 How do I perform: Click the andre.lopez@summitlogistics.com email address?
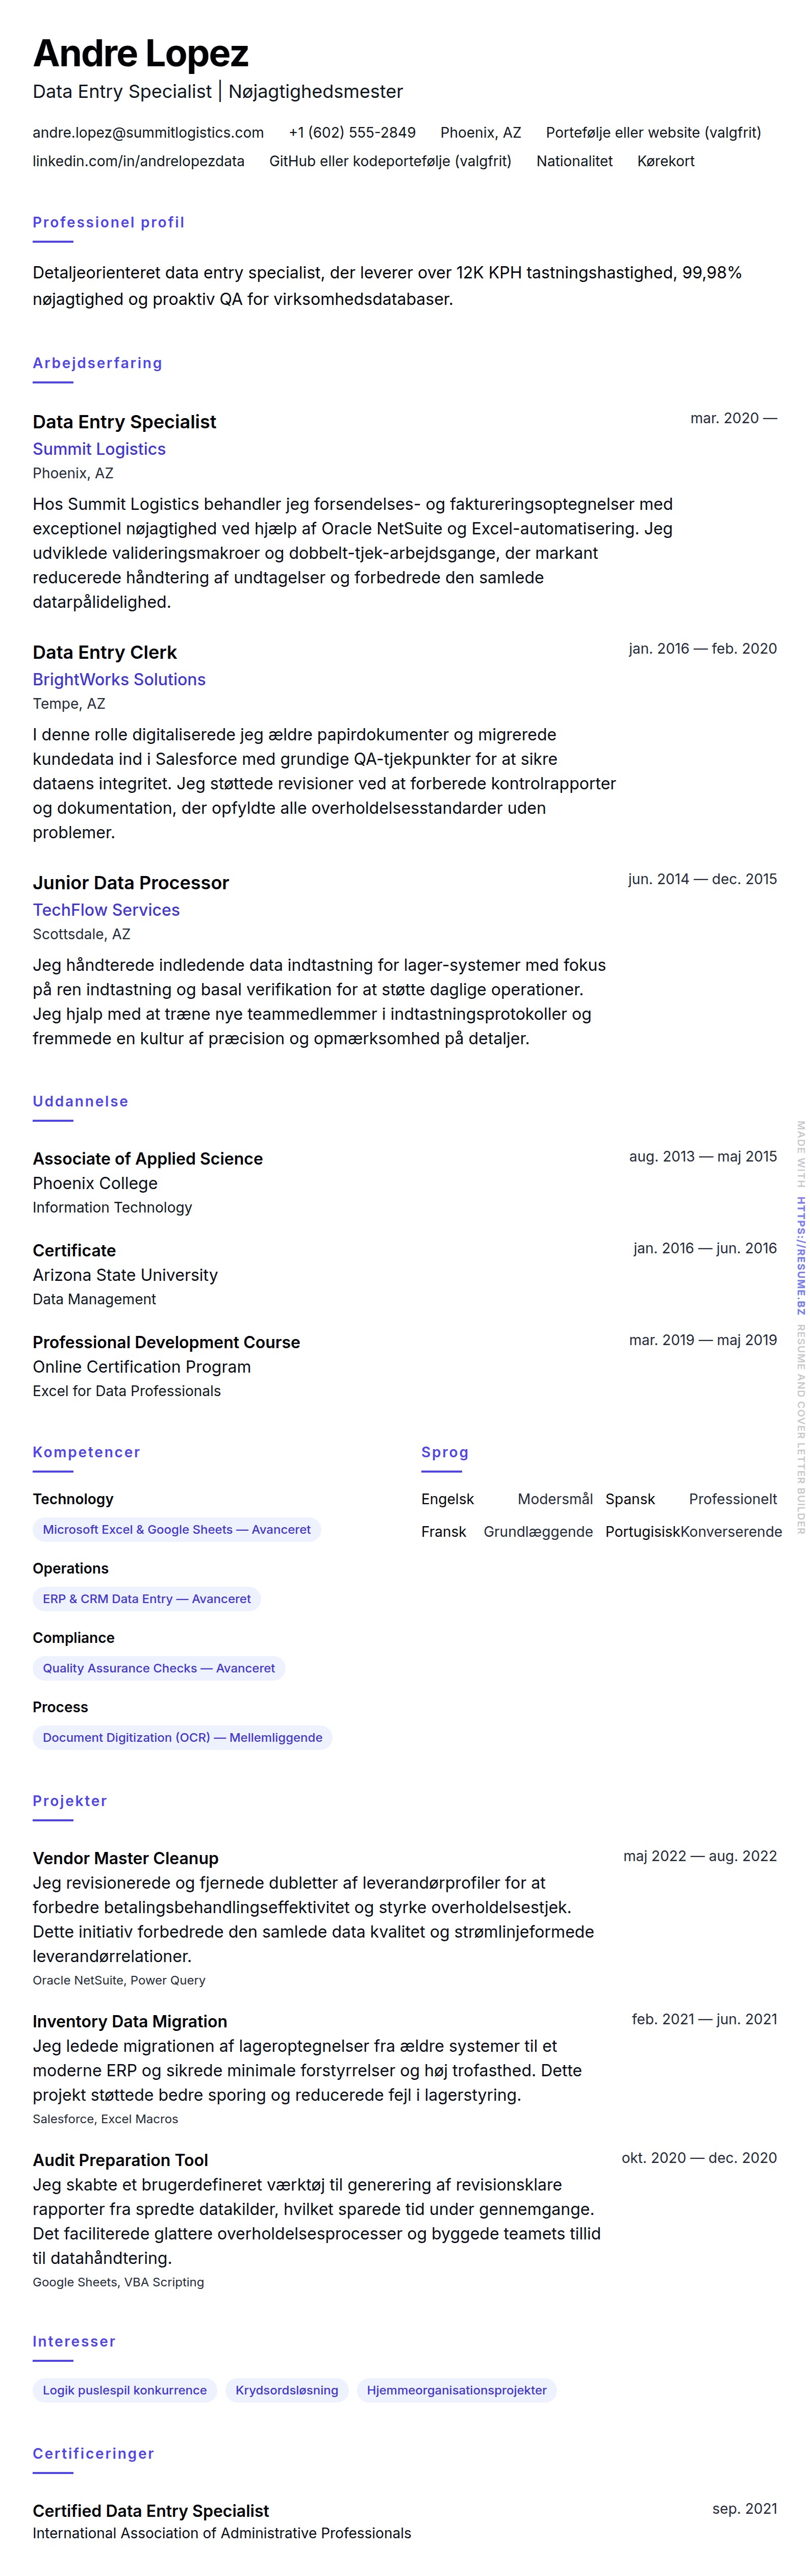tap(148, 132)
